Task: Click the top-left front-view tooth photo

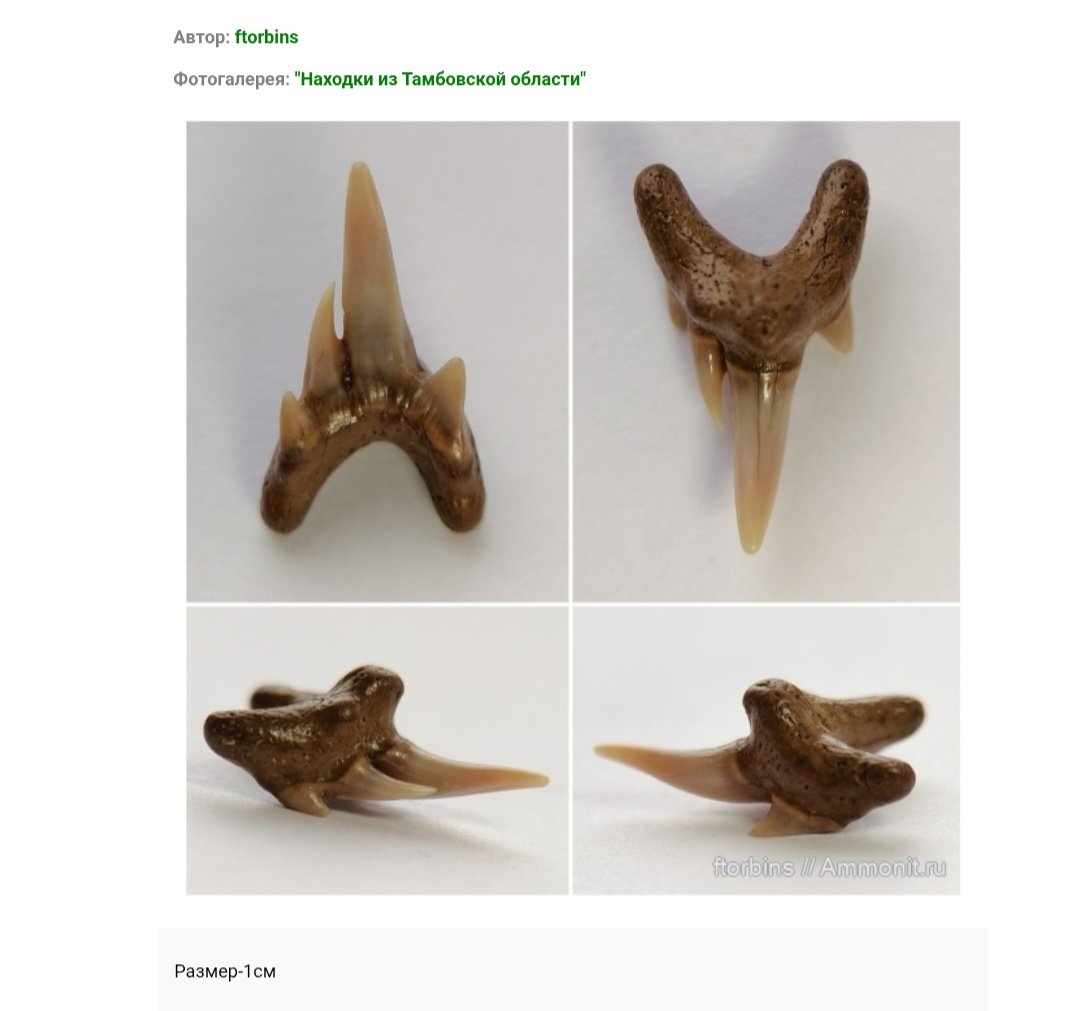Action: [x=377, y=362]
